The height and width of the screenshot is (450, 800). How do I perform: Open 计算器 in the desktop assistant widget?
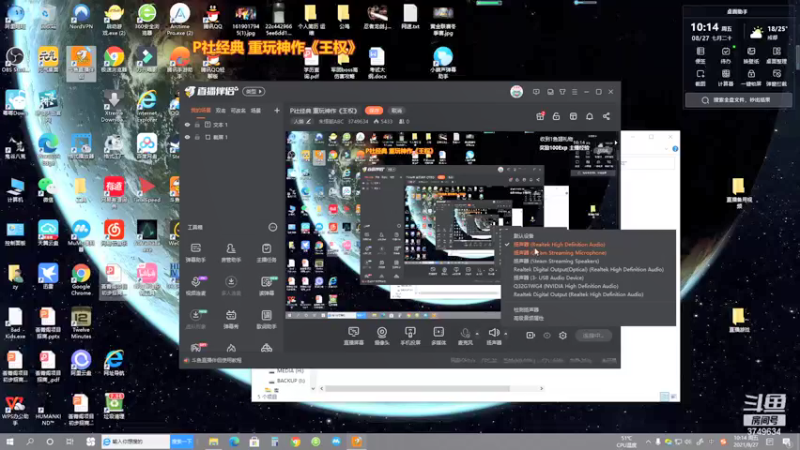[x=726, y=77]
